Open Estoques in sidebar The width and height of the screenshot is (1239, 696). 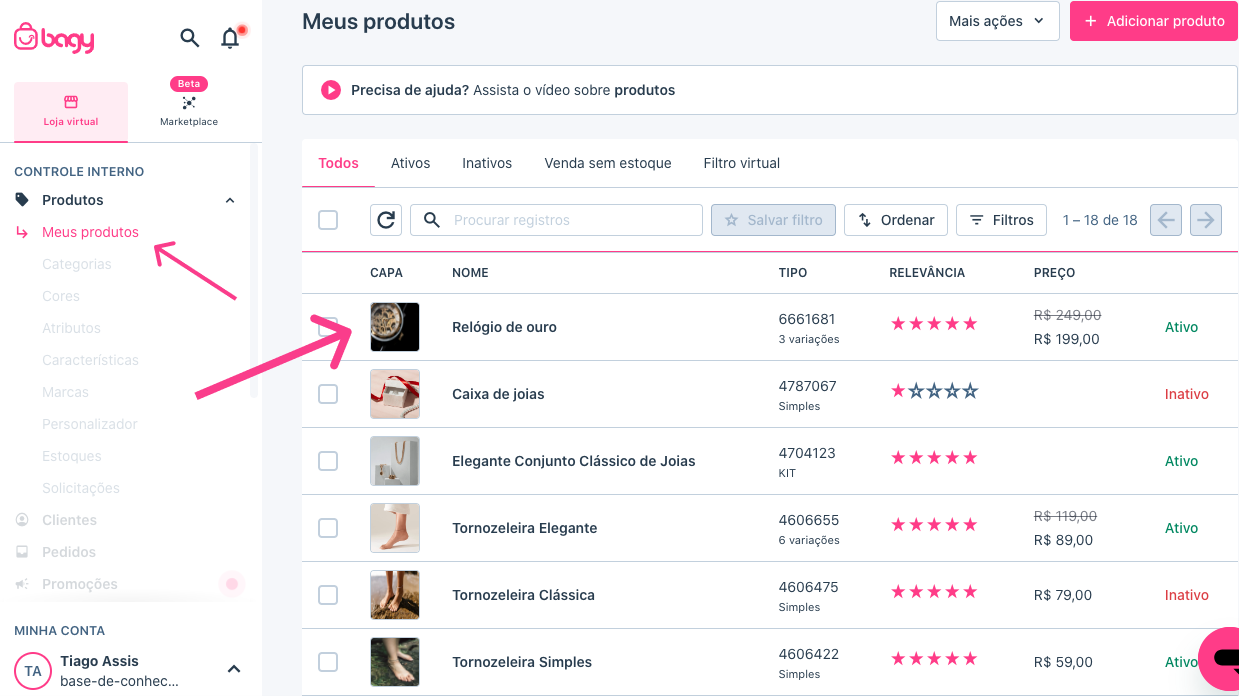tap(72, 456)
